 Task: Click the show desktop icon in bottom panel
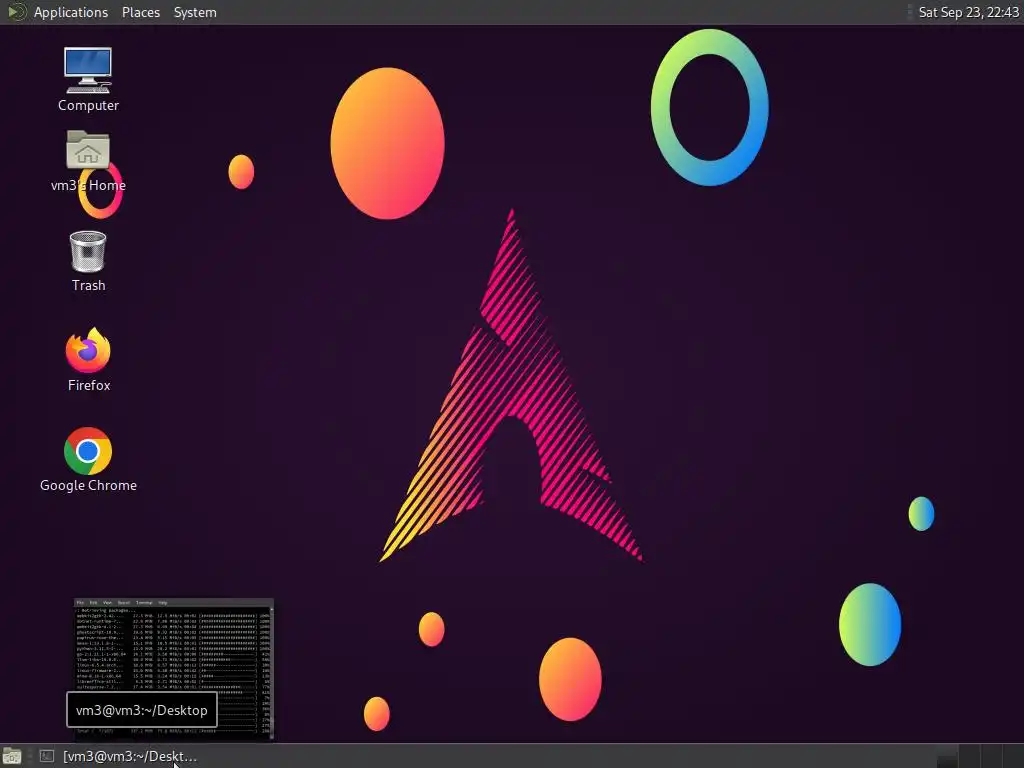tap(12, 756)
